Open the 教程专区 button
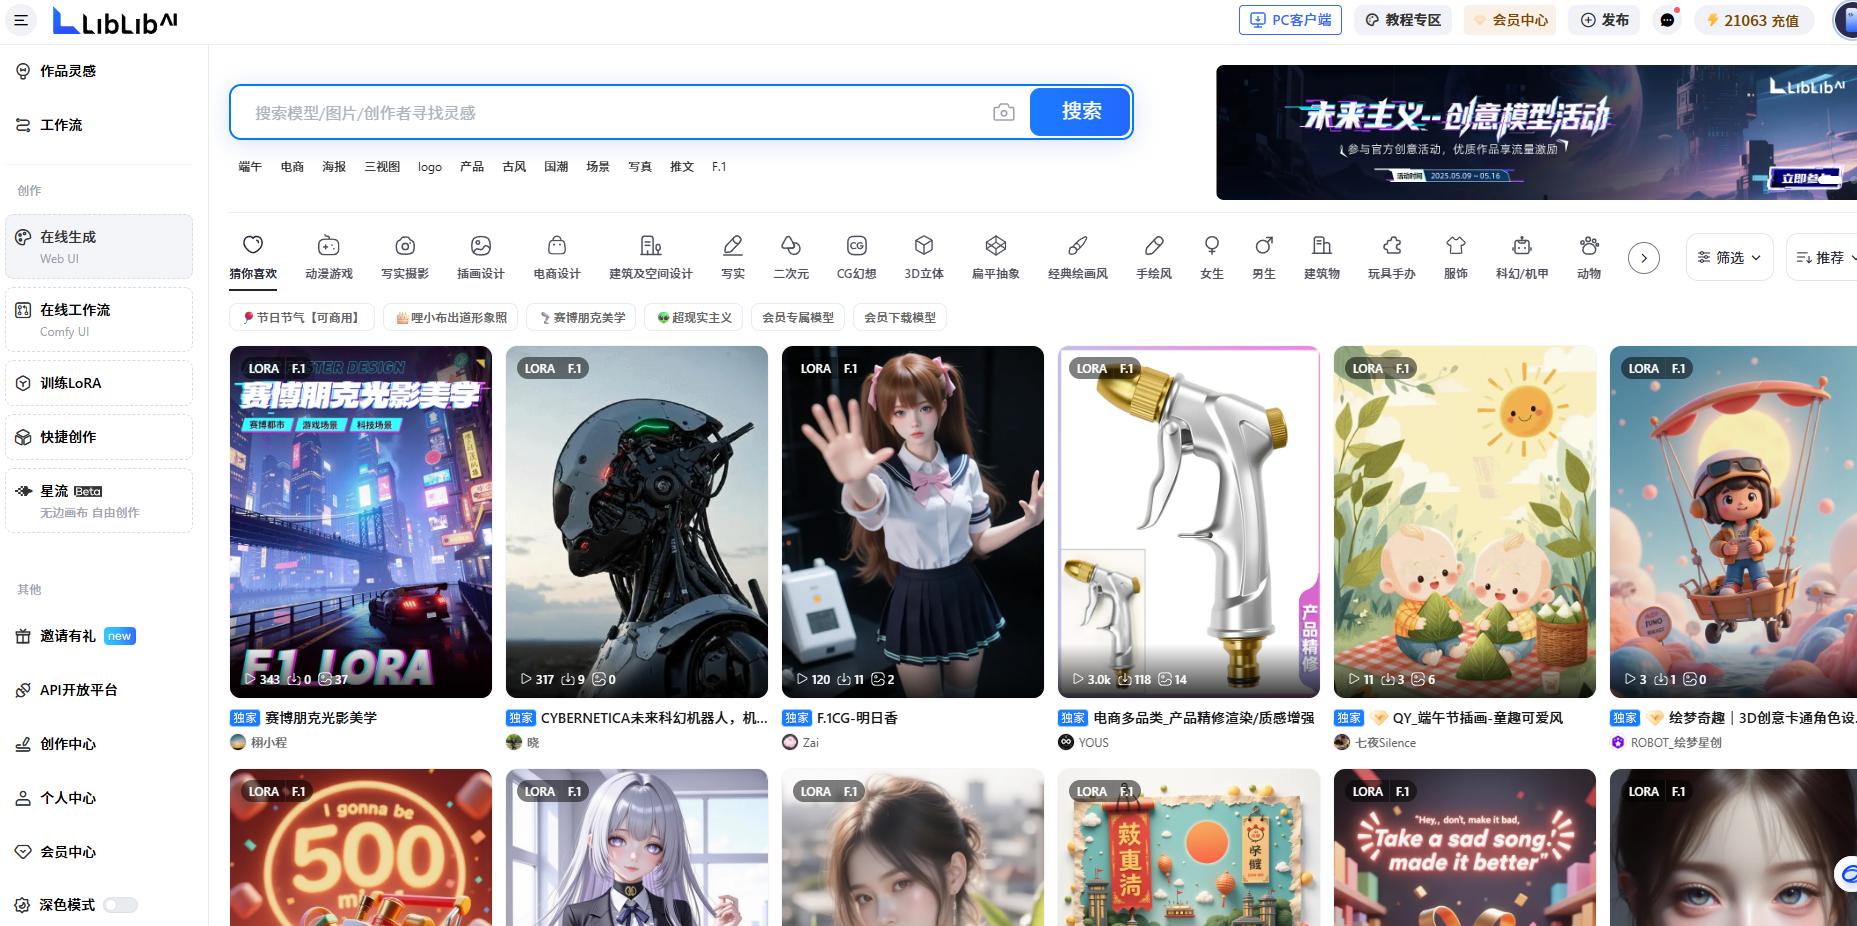The height and width of the screenshot is (926, 1857). 1403,20
